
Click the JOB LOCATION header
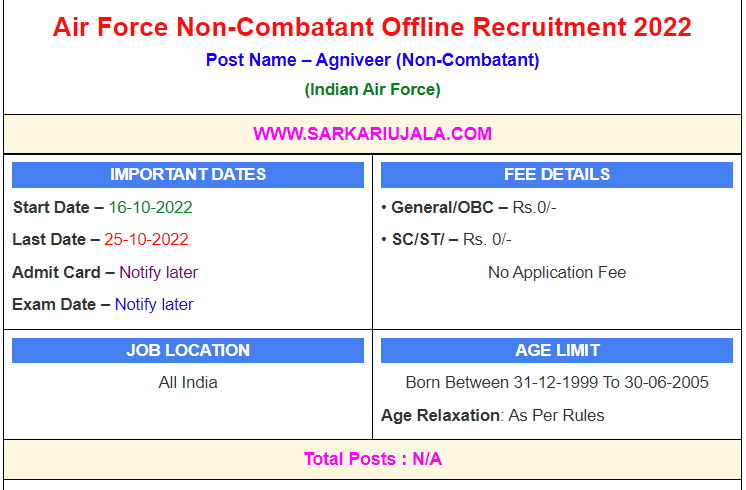click(188, 351)
